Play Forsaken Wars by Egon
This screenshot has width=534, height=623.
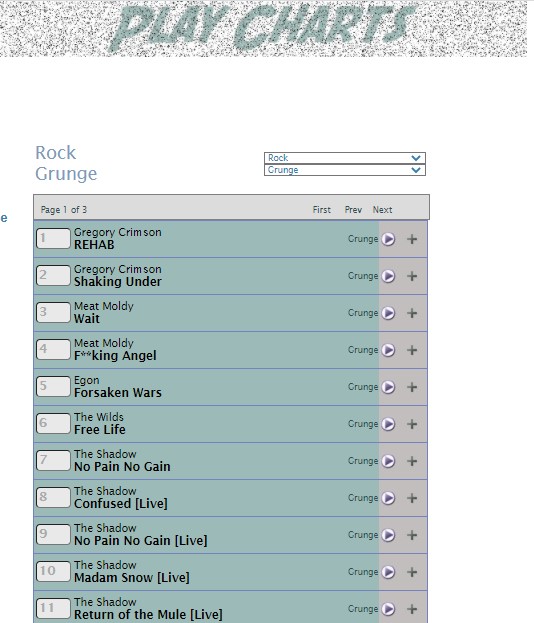(388, 387)
